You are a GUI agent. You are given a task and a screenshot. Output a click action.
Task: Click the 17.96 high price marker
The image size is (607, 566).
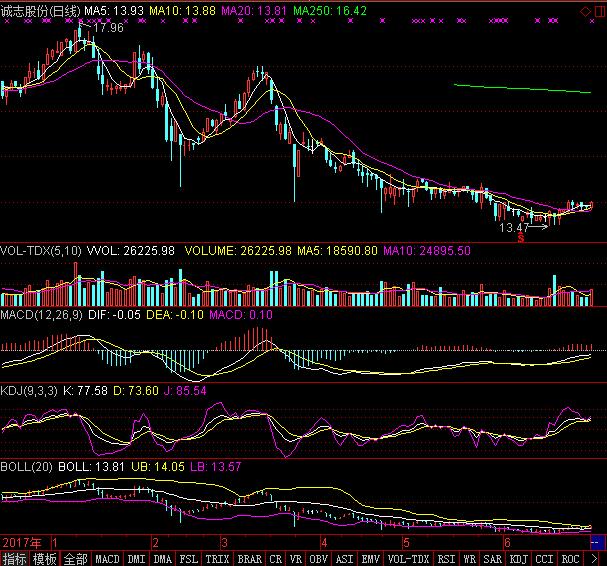pyautogui.click(x=108, y=28)
